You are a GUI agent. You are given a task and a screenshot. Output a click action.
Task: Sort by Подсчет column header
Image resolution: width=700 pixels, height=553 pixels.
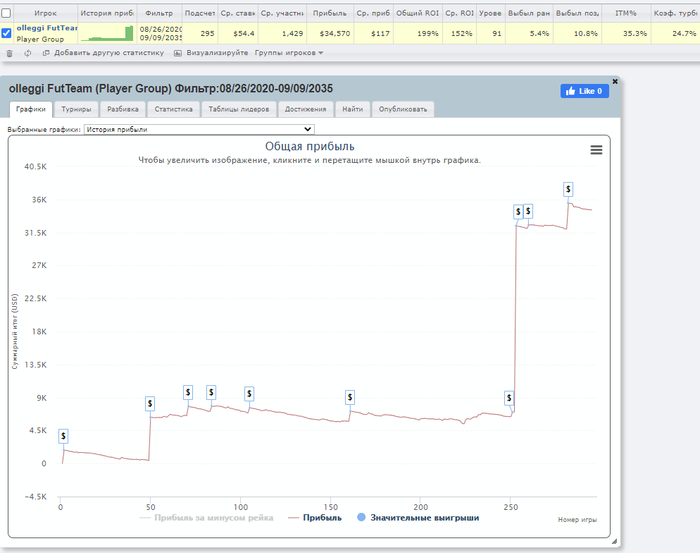coord(200,13)
